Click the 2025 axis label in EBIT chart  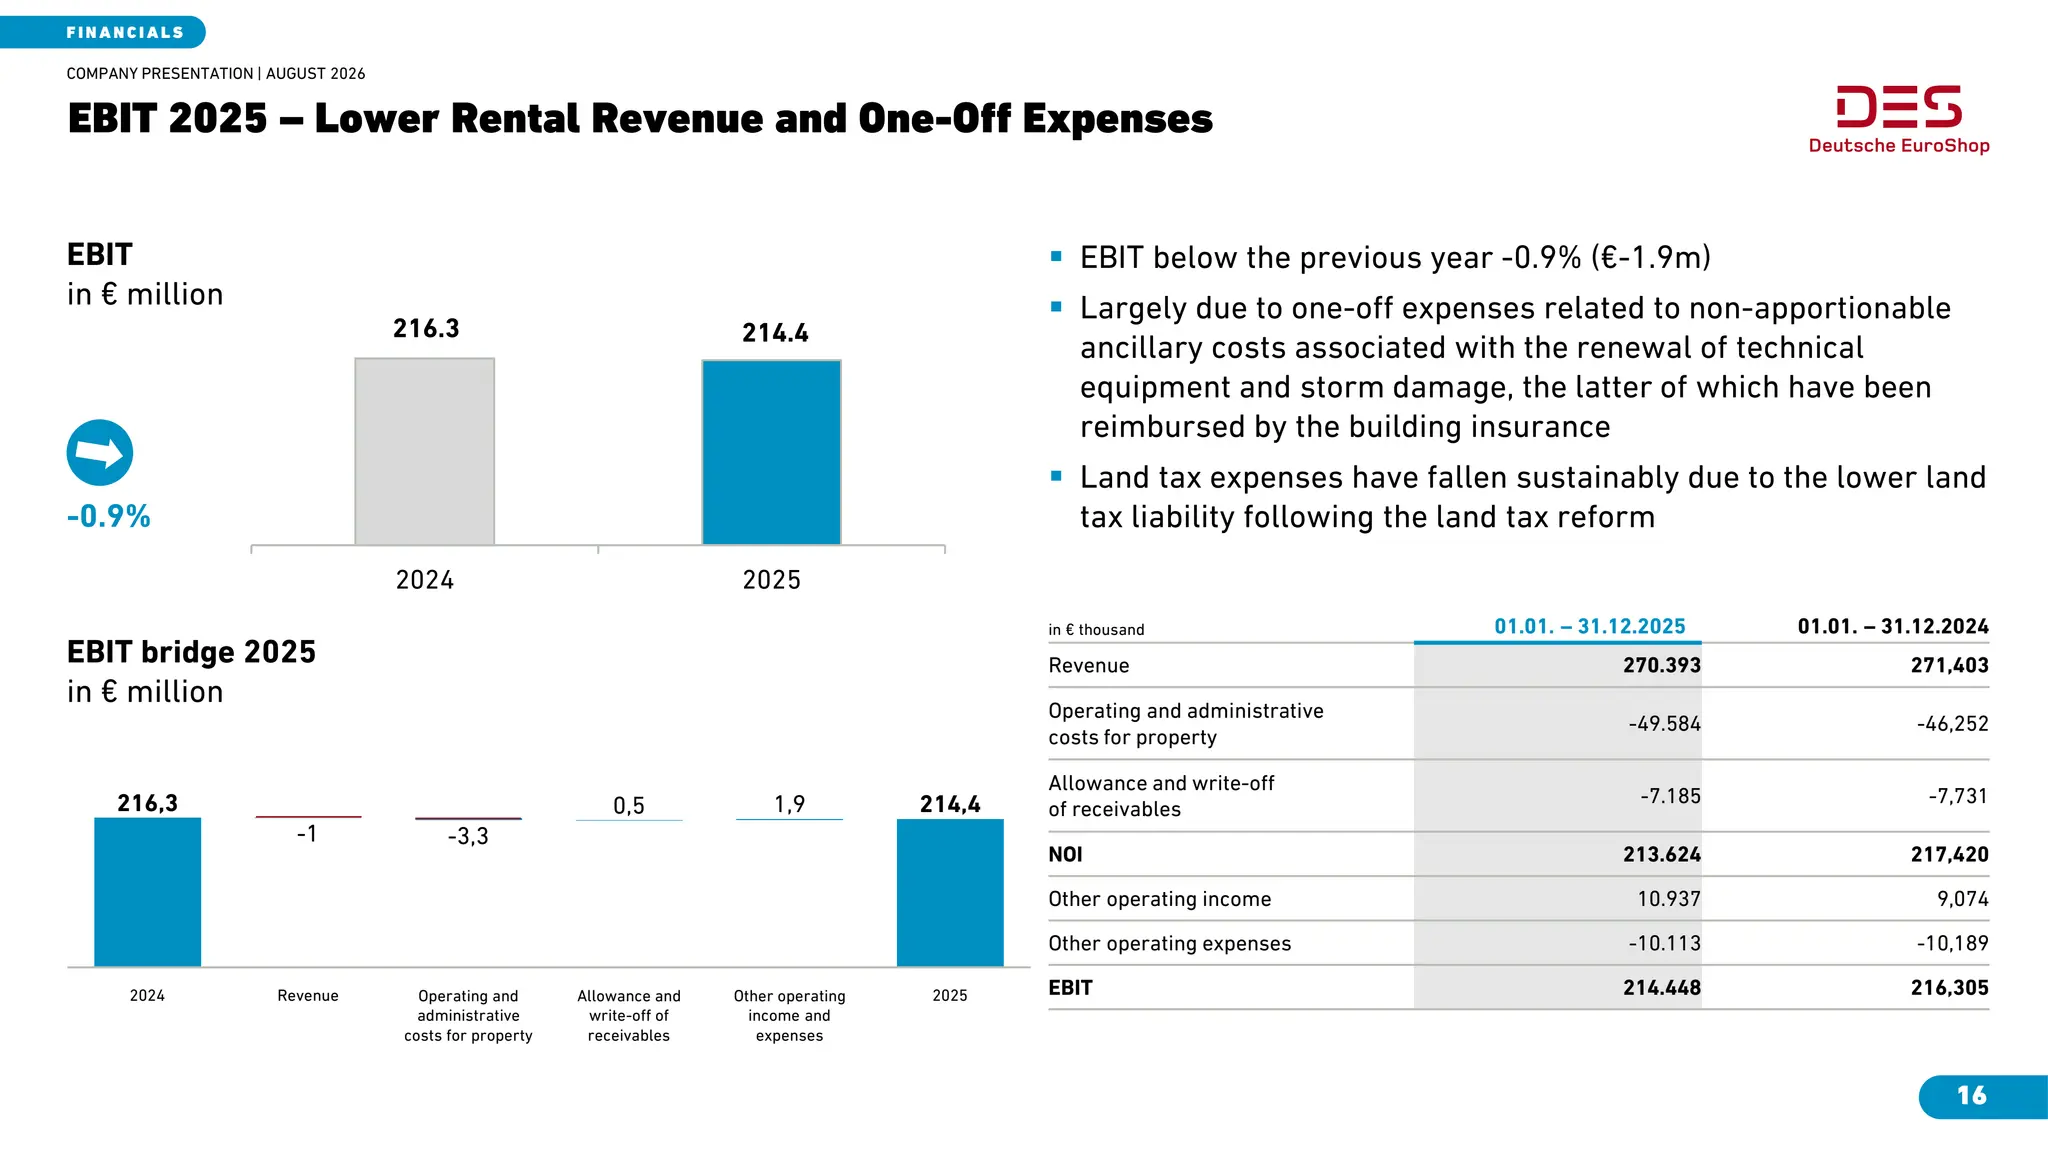pyautogui.click(x=772, y=580)
